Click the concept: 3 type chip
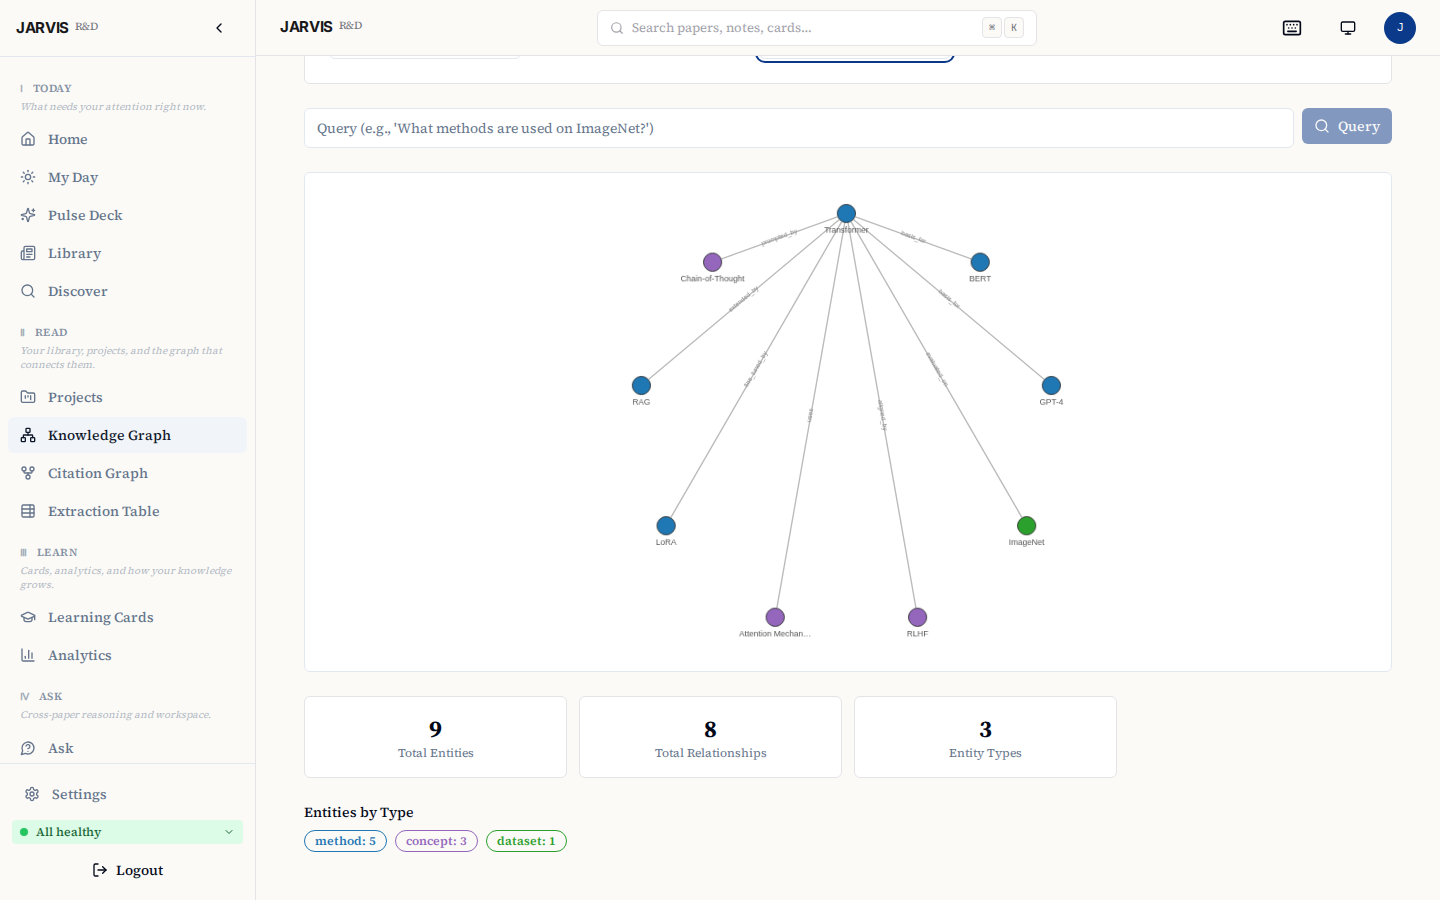This screenshot has width=1440, height=900. [436, 841]
